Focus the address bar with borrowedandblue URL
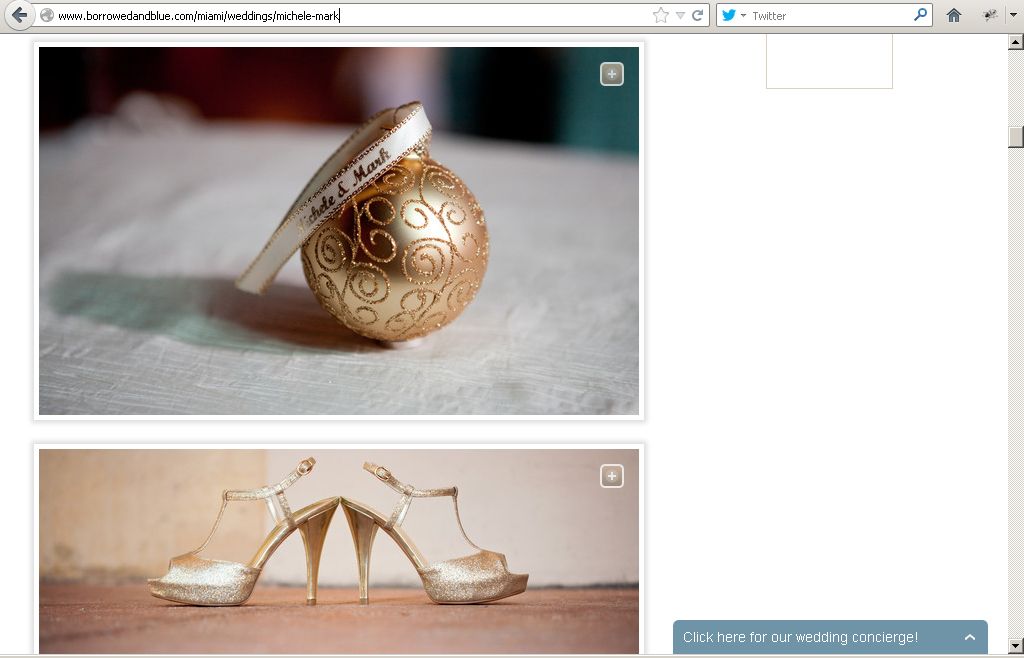This screenshot has height=658, width=1024. tap(353, 16)
